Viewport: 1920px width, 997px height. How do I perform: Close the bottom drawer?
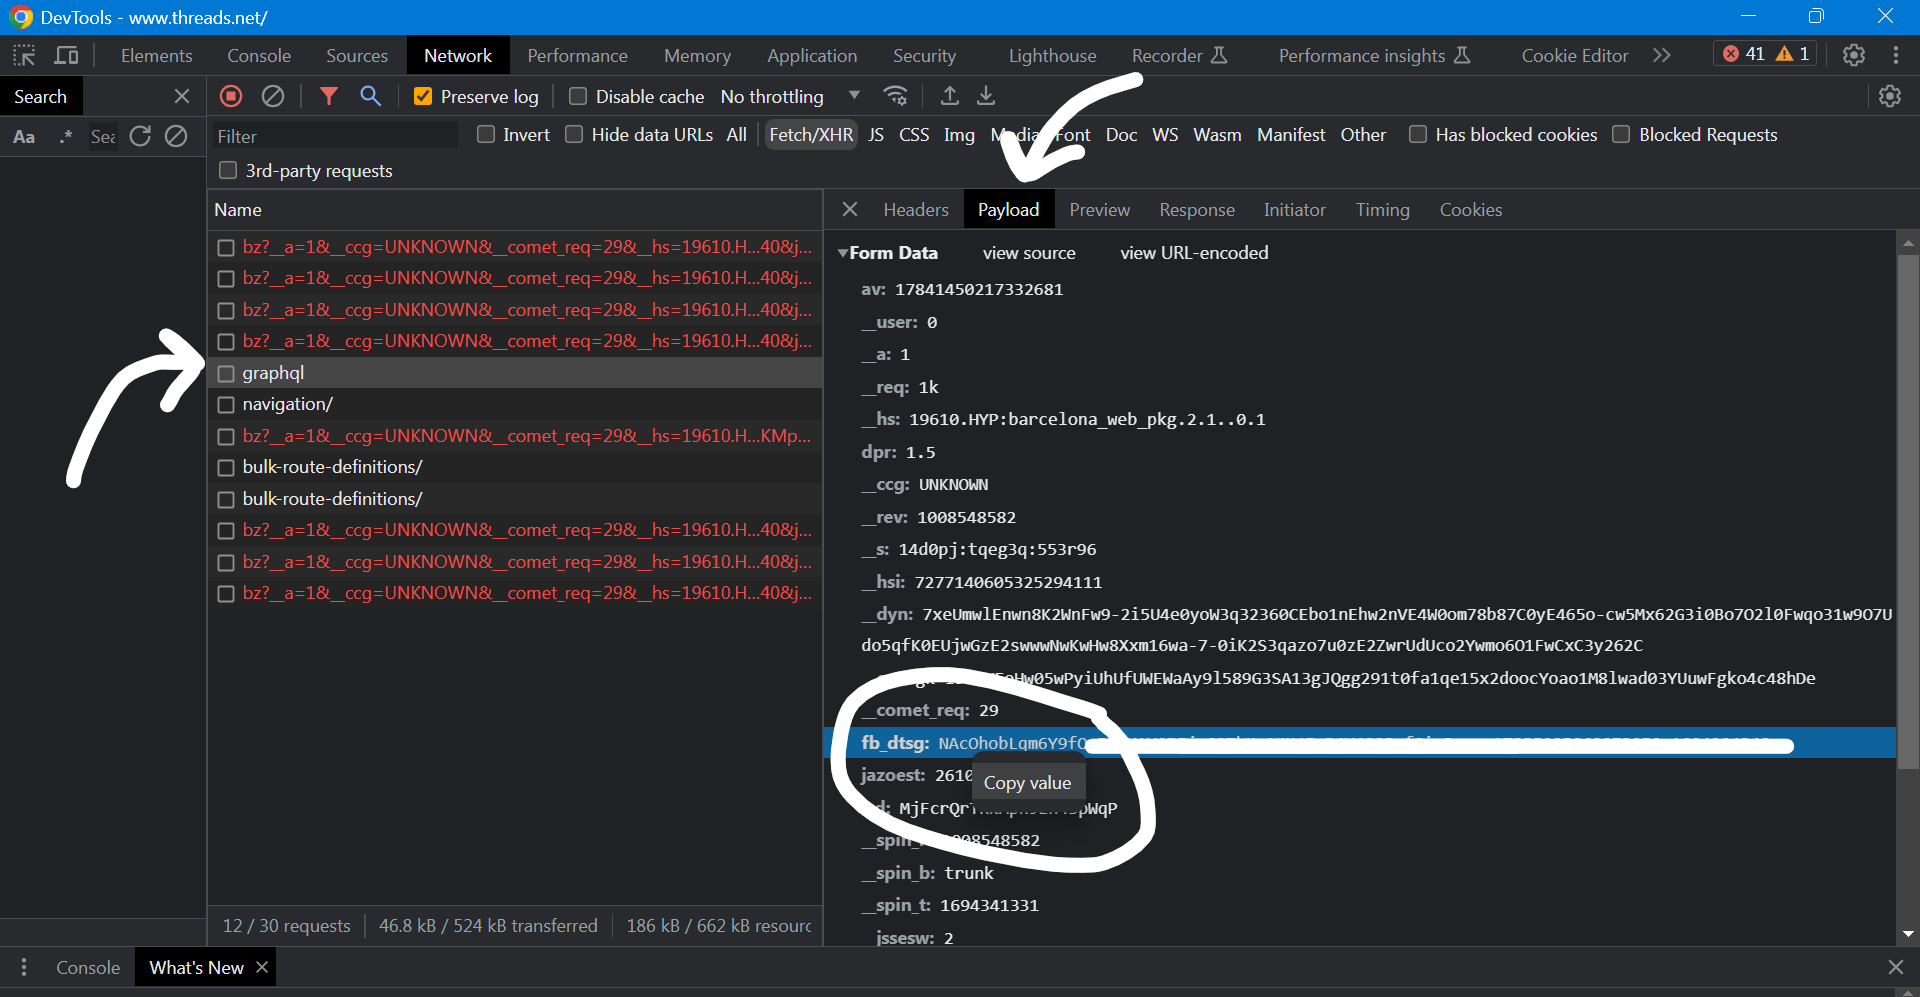[x=1896, y=967]
